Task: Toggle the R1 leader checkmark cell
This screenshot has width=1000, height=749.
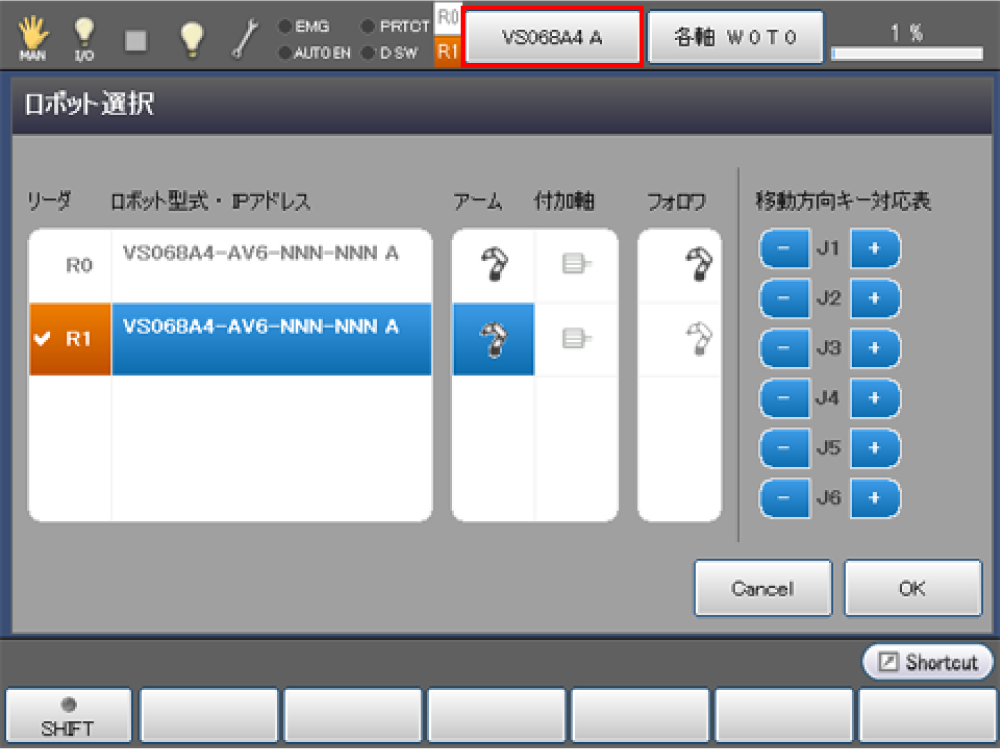Action: [x=70, y=340]
